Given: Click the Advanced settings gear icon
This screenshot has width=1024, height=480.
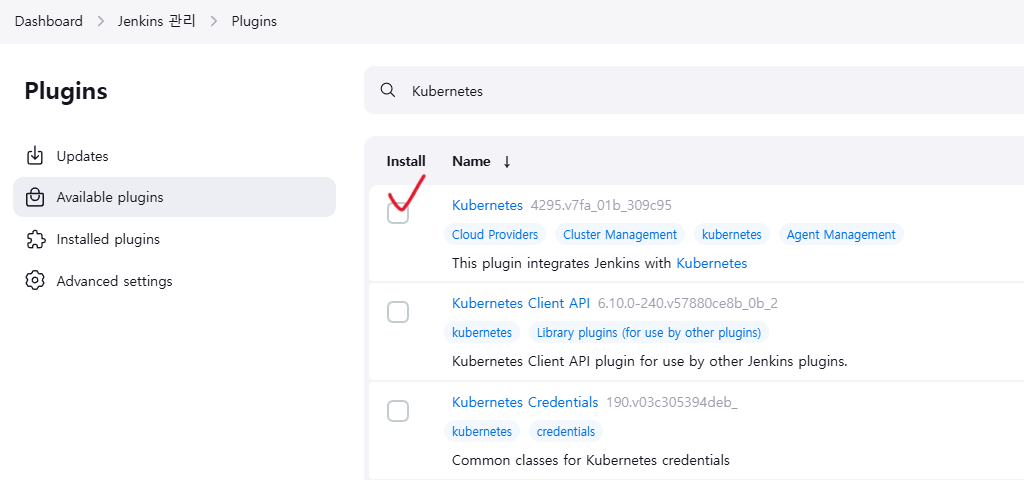Looking at the screenshot, I should point(35,281).
